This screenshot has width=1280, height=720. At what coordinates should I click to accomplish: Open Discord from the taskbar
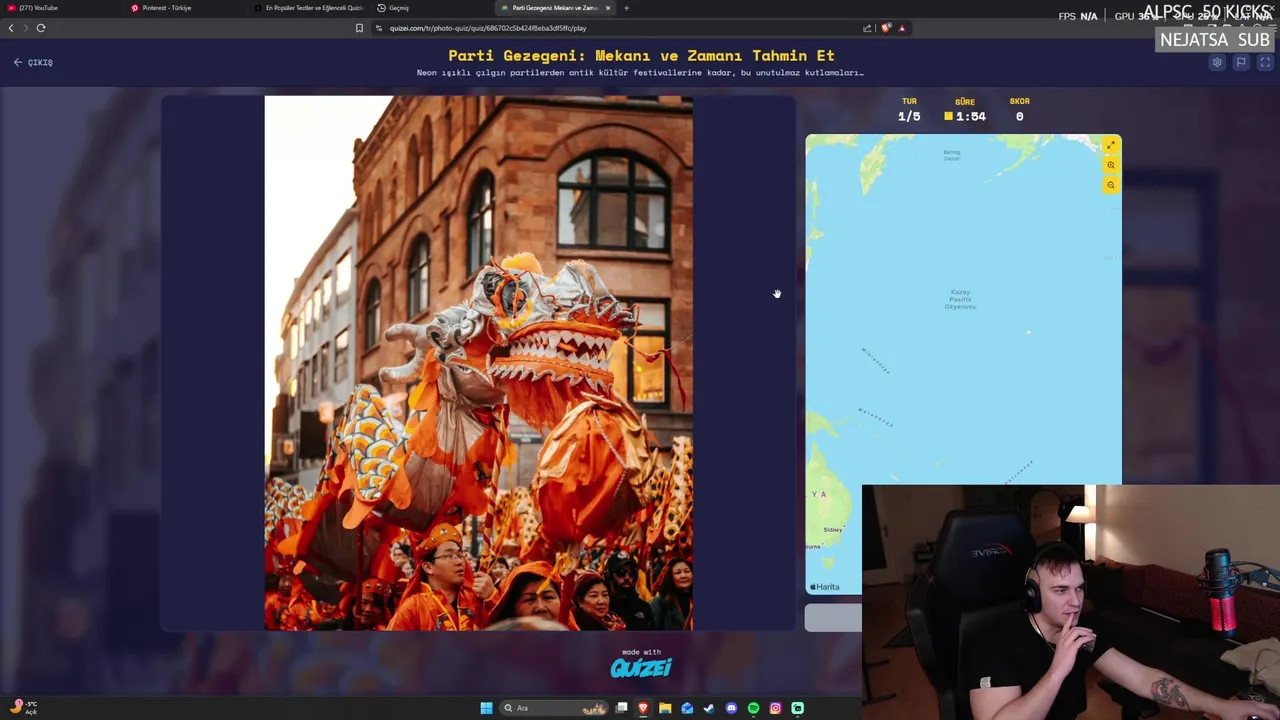(731, 708)
